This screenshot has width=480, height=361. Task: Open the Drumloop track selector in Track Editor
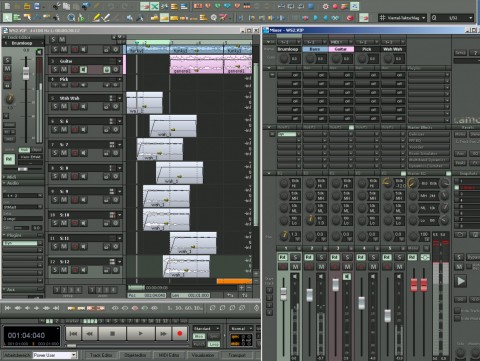coord(23,43)
